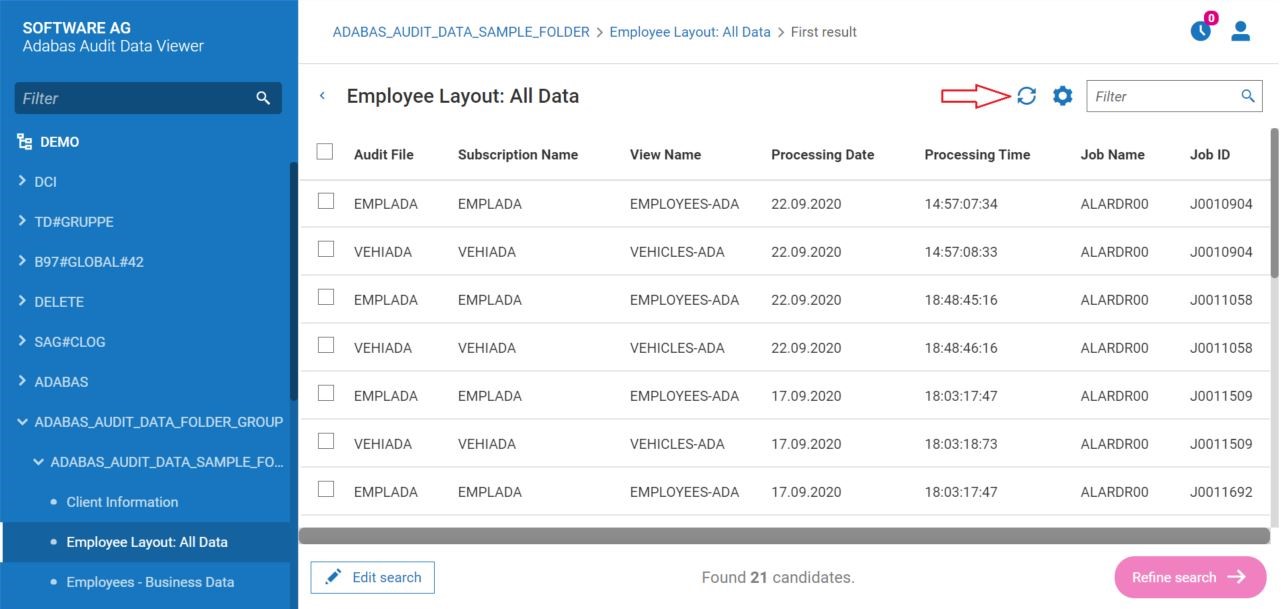Check the EMPLADA row at 18:48:45:16
The height and width of the screenshot is (609, 1281).
point(325,297)
